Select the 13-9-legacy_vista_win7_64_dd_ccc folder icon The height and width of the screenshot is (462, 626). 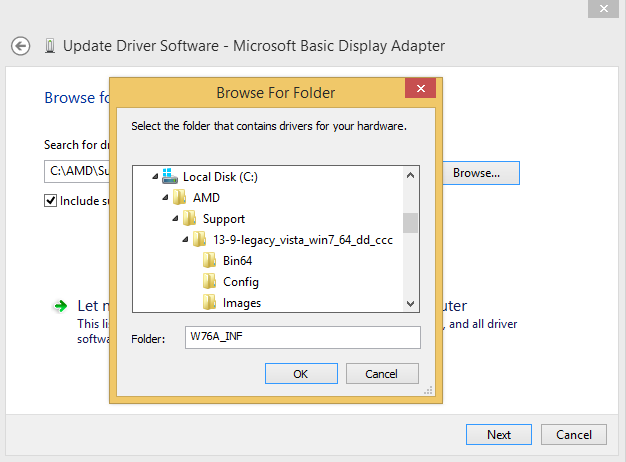tap(200, 240)
